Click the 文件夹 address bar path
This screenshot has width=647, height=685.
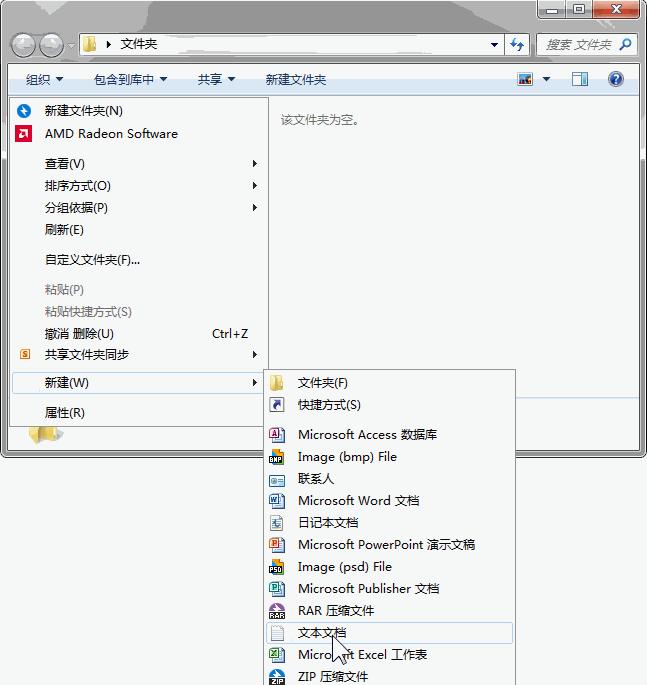tap(138, 44)
